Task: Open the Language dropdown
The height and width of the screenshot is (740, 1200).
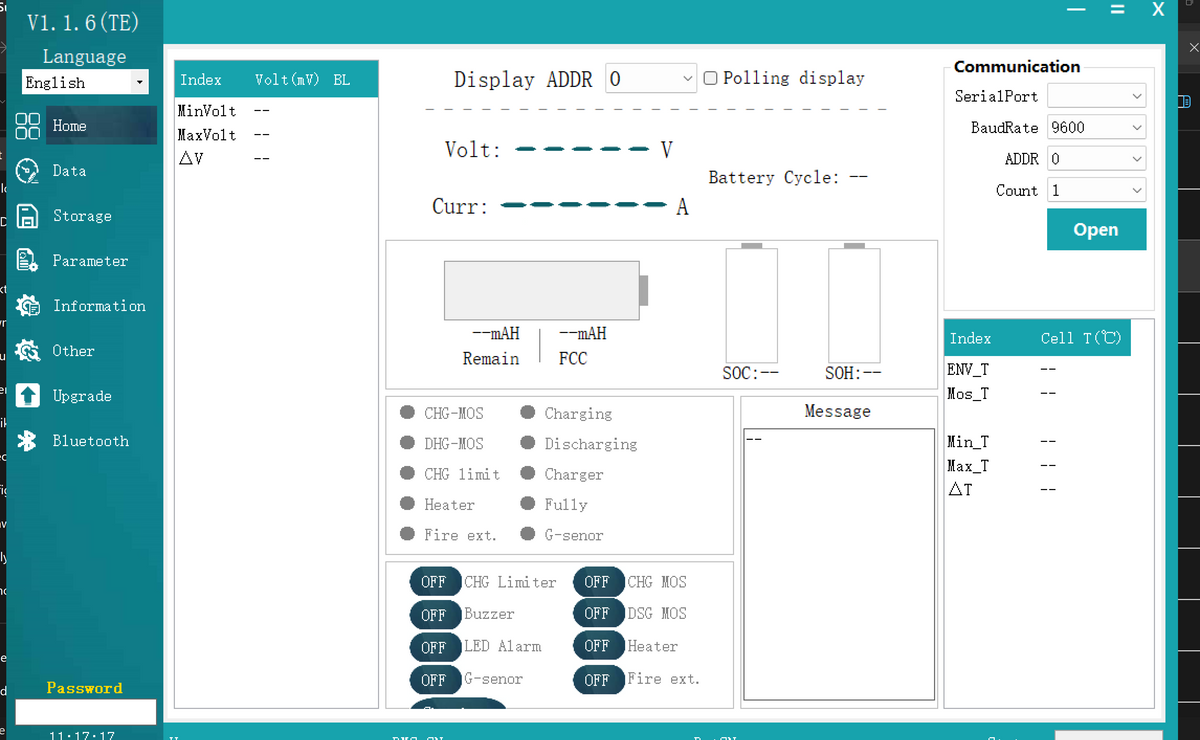Action: point(85,82)
